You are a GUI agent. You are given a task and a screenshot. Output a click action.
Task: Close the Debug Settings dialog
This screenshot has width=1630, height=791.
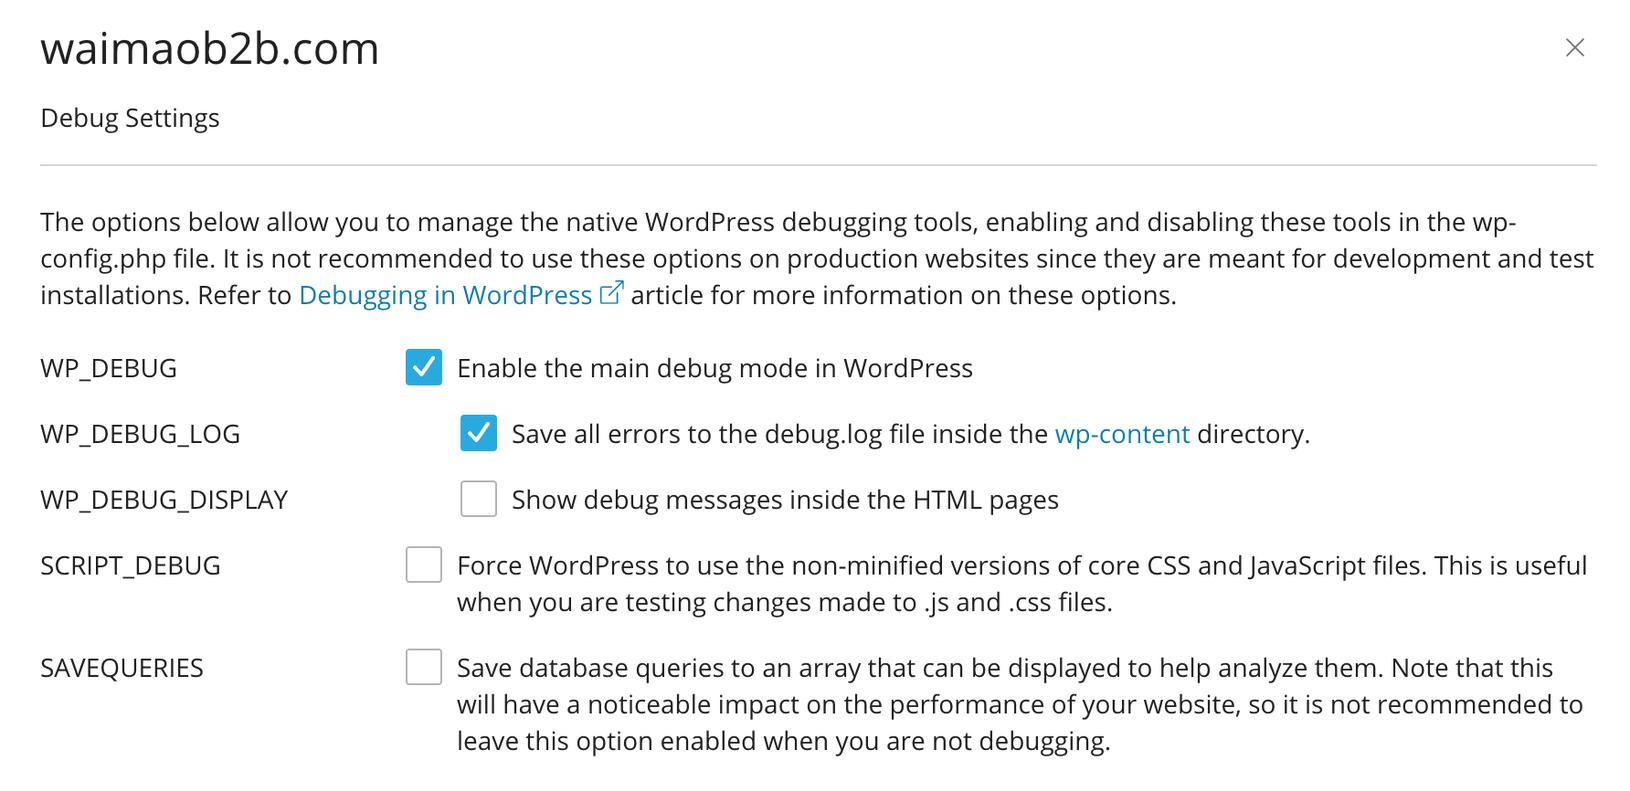pos(1575,47)
